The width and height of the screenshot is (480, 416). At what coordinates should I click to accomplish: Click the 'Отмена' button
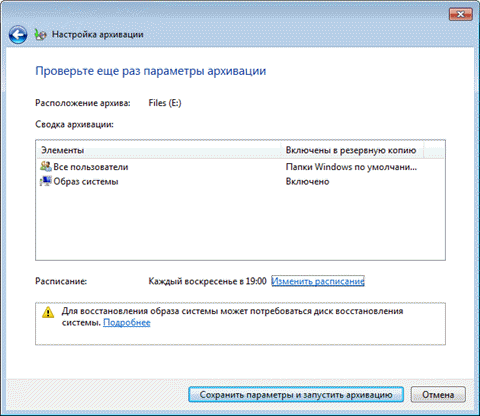pos(438,395)
